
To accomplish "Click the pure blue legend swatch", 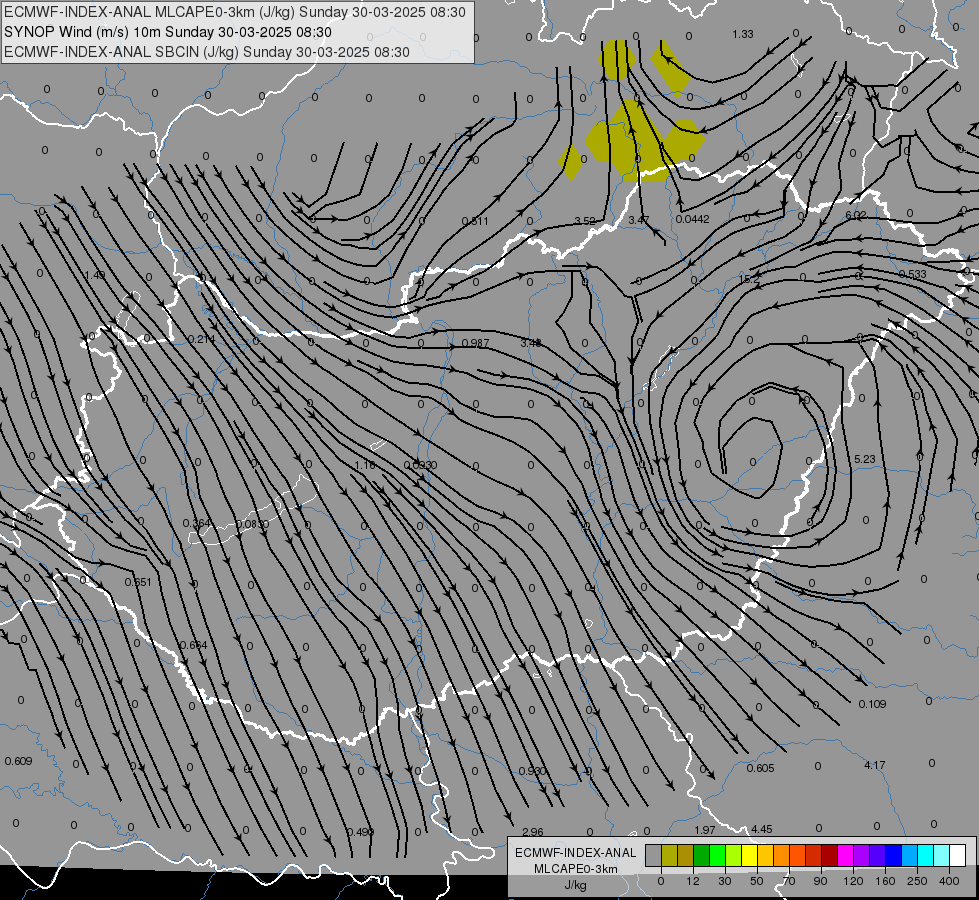I will [x=893, y=855].
